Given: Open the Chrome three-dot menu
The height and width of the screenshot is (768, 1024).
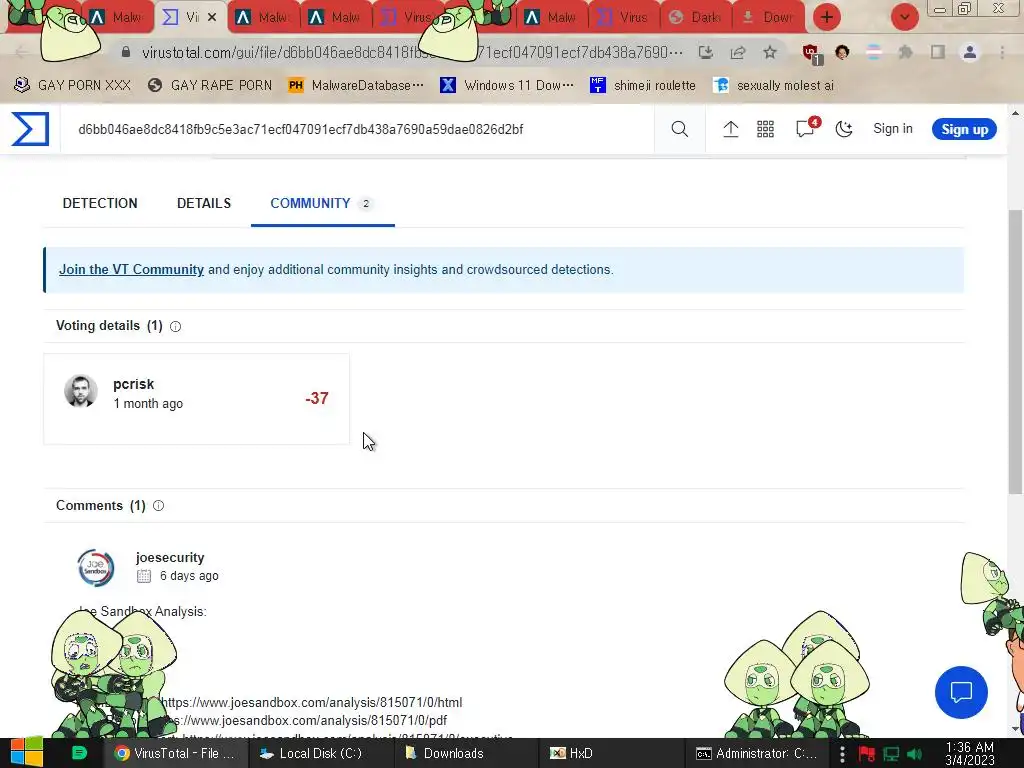Looking at the screenshot, I should click(1002, 52).
